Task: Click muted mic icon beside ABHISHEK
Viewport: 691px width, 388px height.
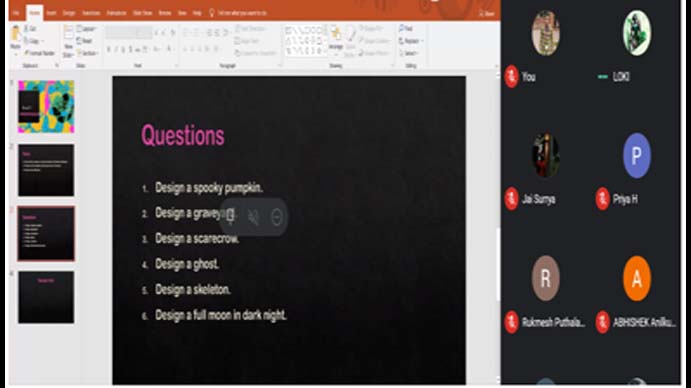Action: pyautogui.click(x=602, y=322)
